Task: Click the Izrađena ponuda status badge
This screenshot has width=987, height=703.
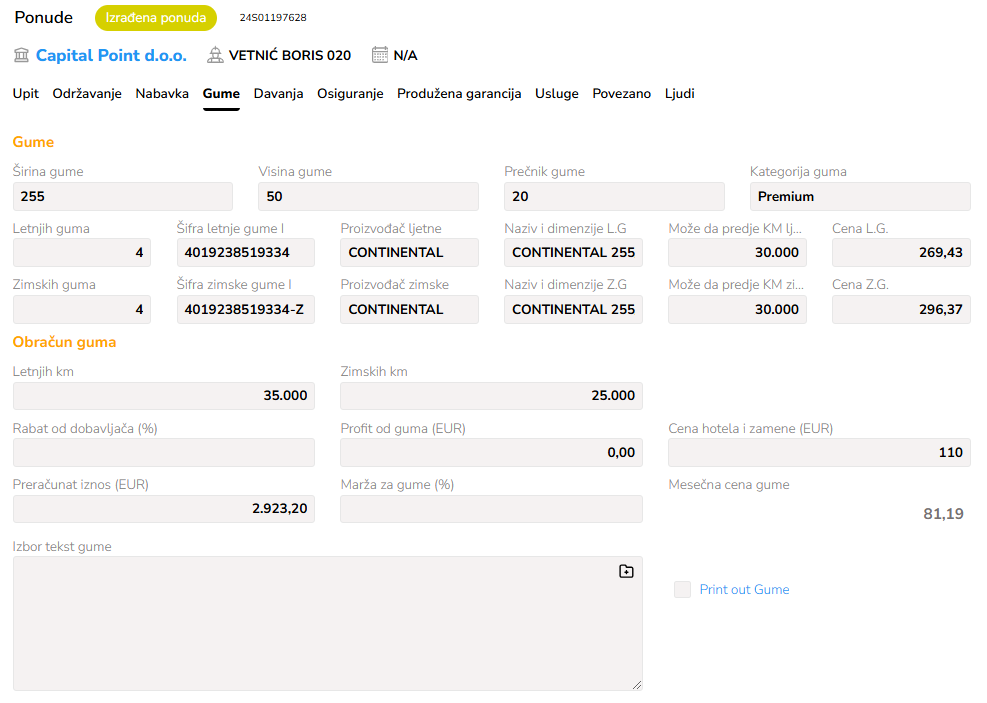Action: coord(156,18)
